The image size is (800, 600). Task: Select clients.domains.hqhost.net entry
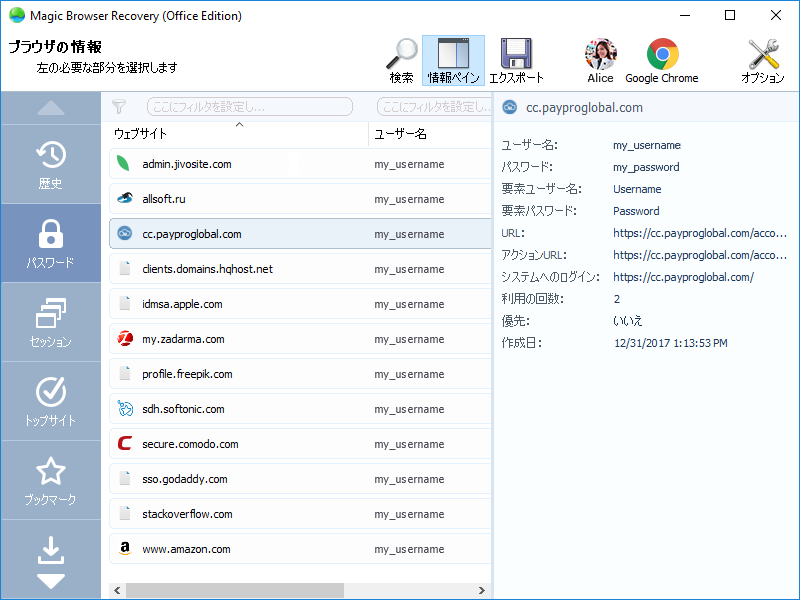(301, 269)
